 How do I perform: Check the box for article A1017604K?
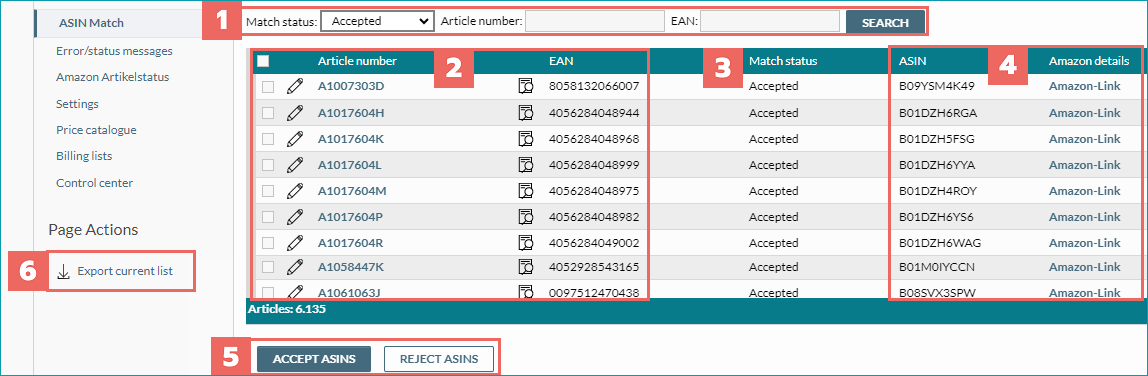tap(268, 139)
